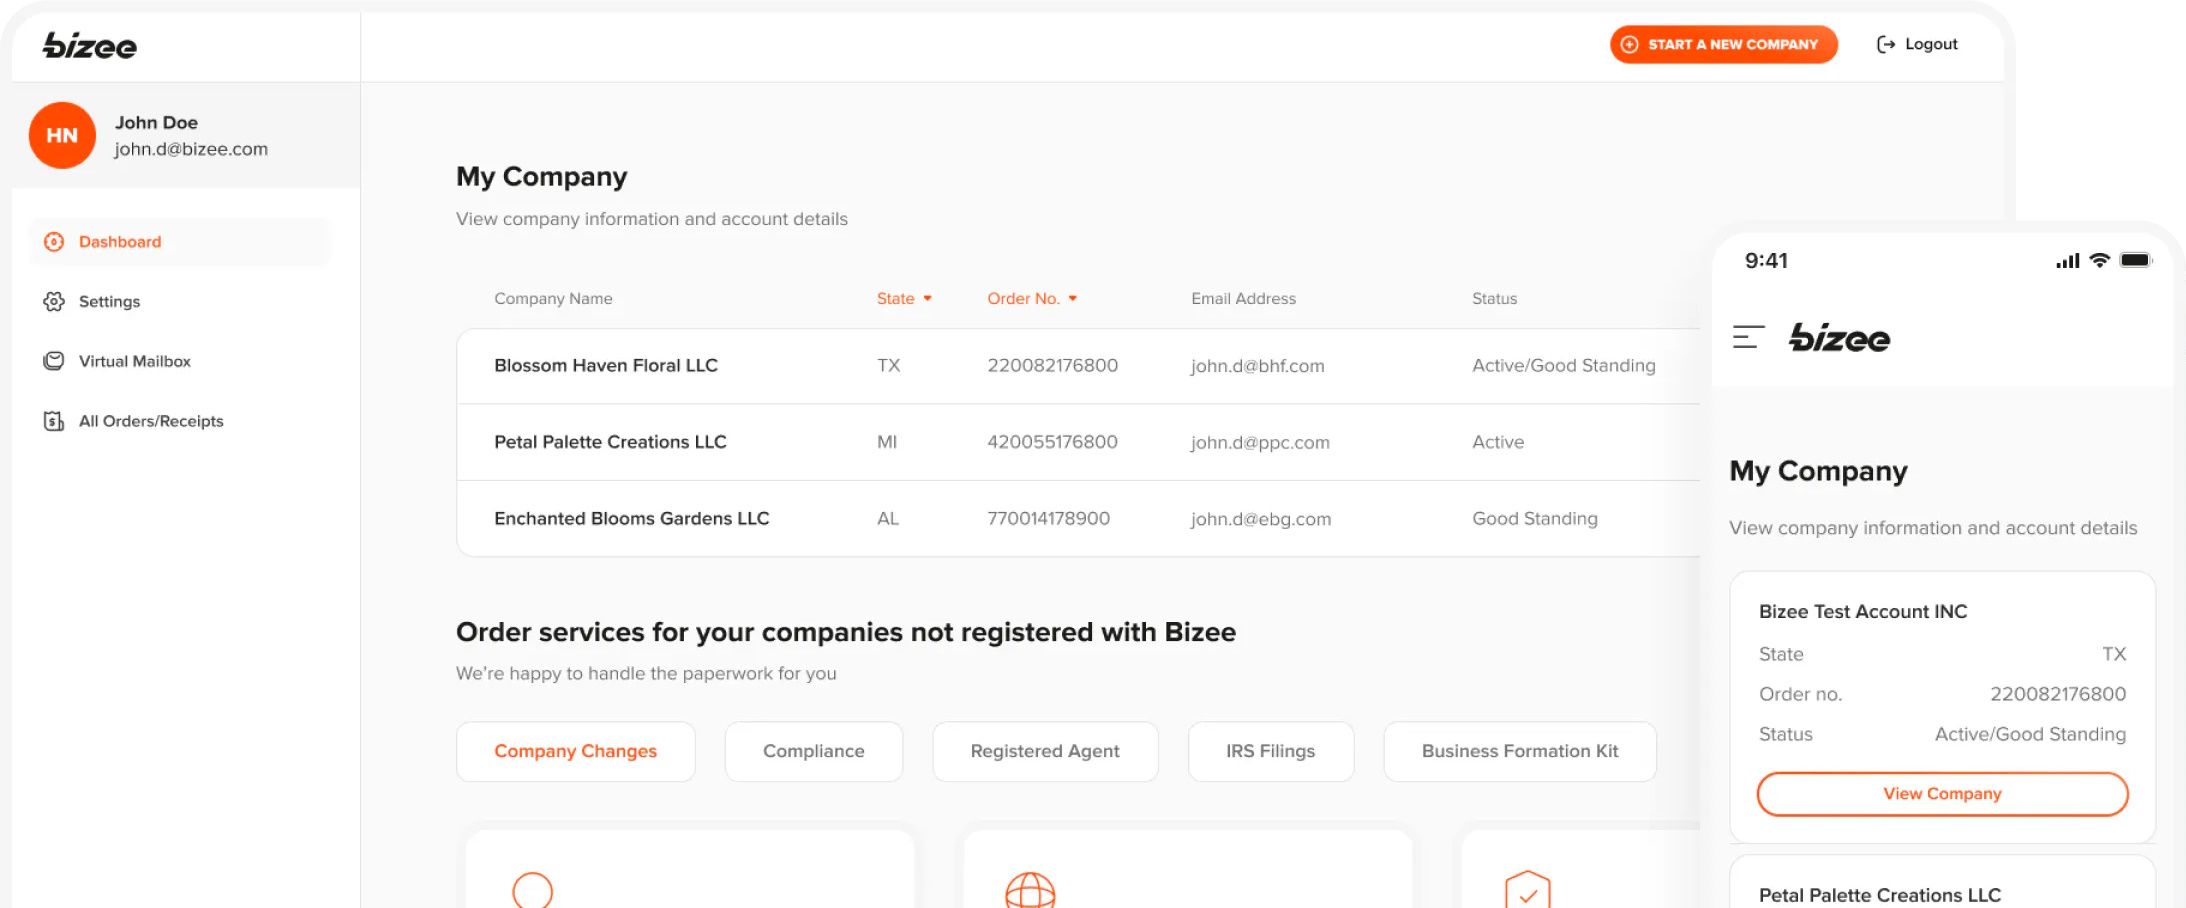Expand the State column filter arrow
This screenshot has height=908, width=2186.
point(927,298)
